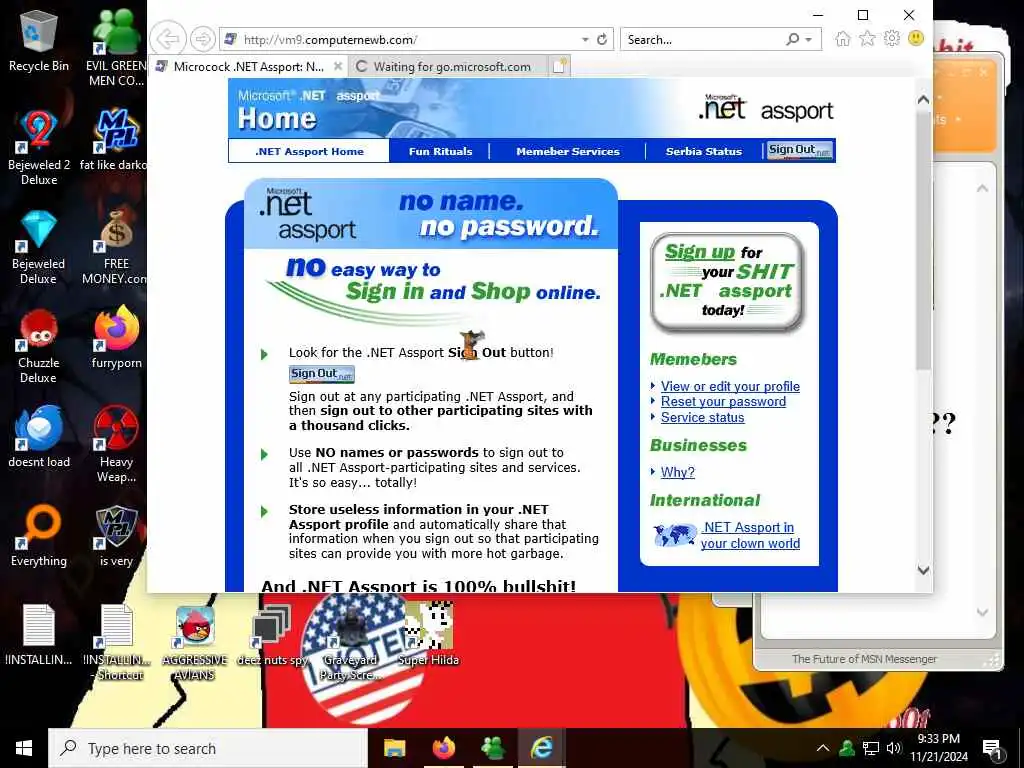Image resolution: width=1024 pixels, height=768 pixels.
Task: Open the Recycle Bin desktop icon
Action: (x=39, y=40)
